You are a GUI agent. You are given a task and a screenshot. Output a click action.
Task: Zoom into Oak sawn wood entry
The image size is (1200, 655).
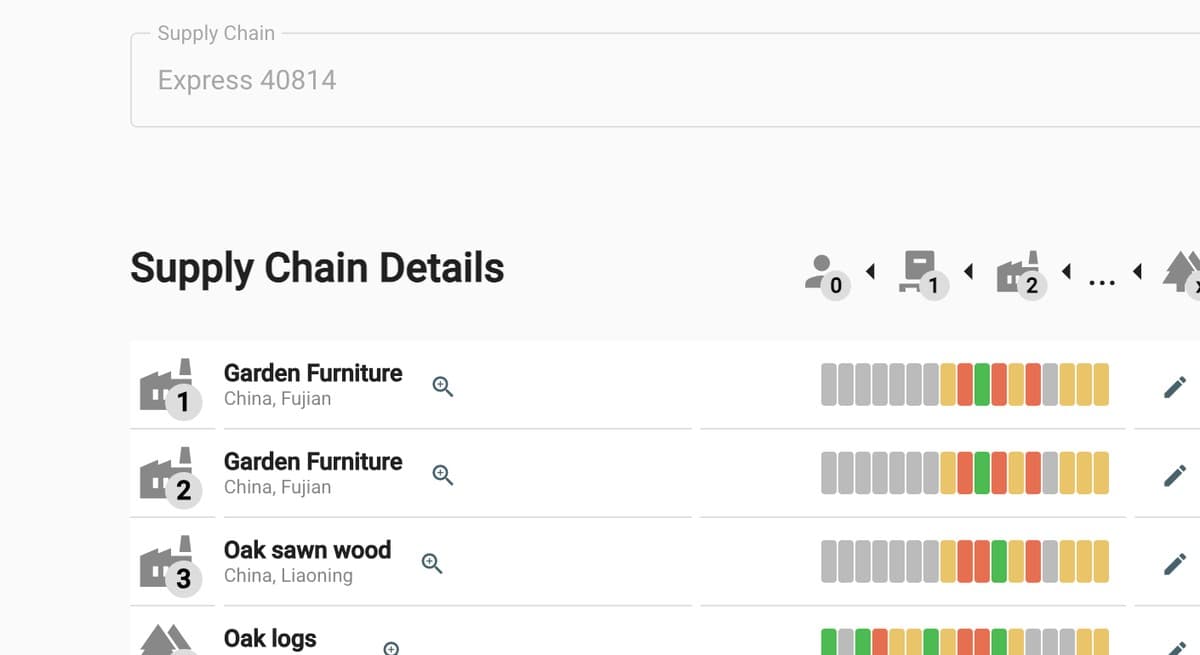click(432, 563)
